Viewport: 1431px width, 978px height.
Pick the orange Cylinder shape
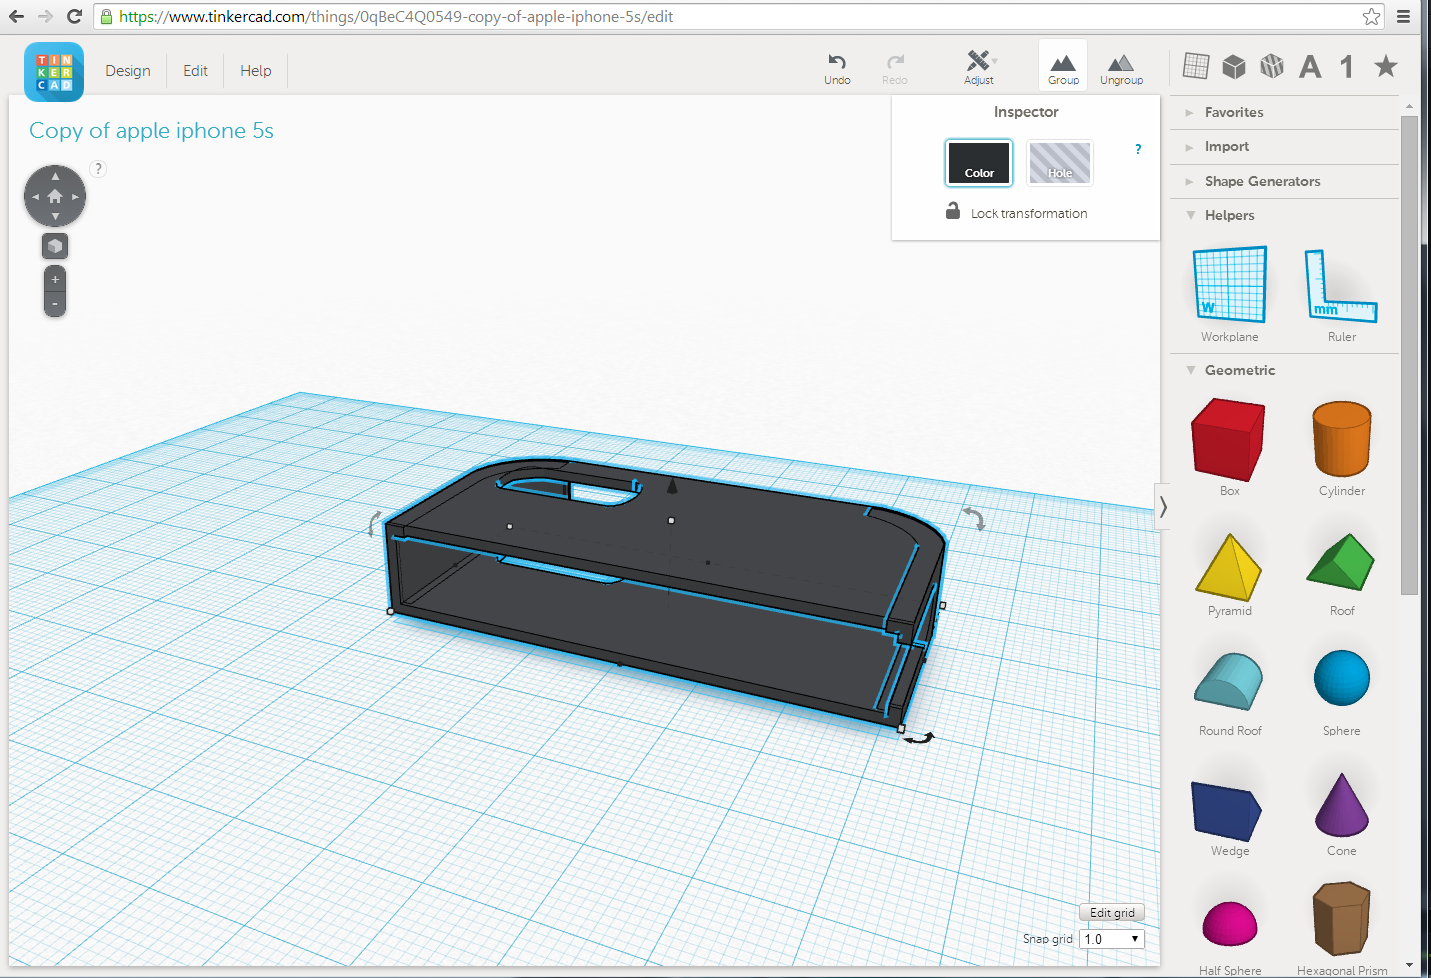[1341, 441]
